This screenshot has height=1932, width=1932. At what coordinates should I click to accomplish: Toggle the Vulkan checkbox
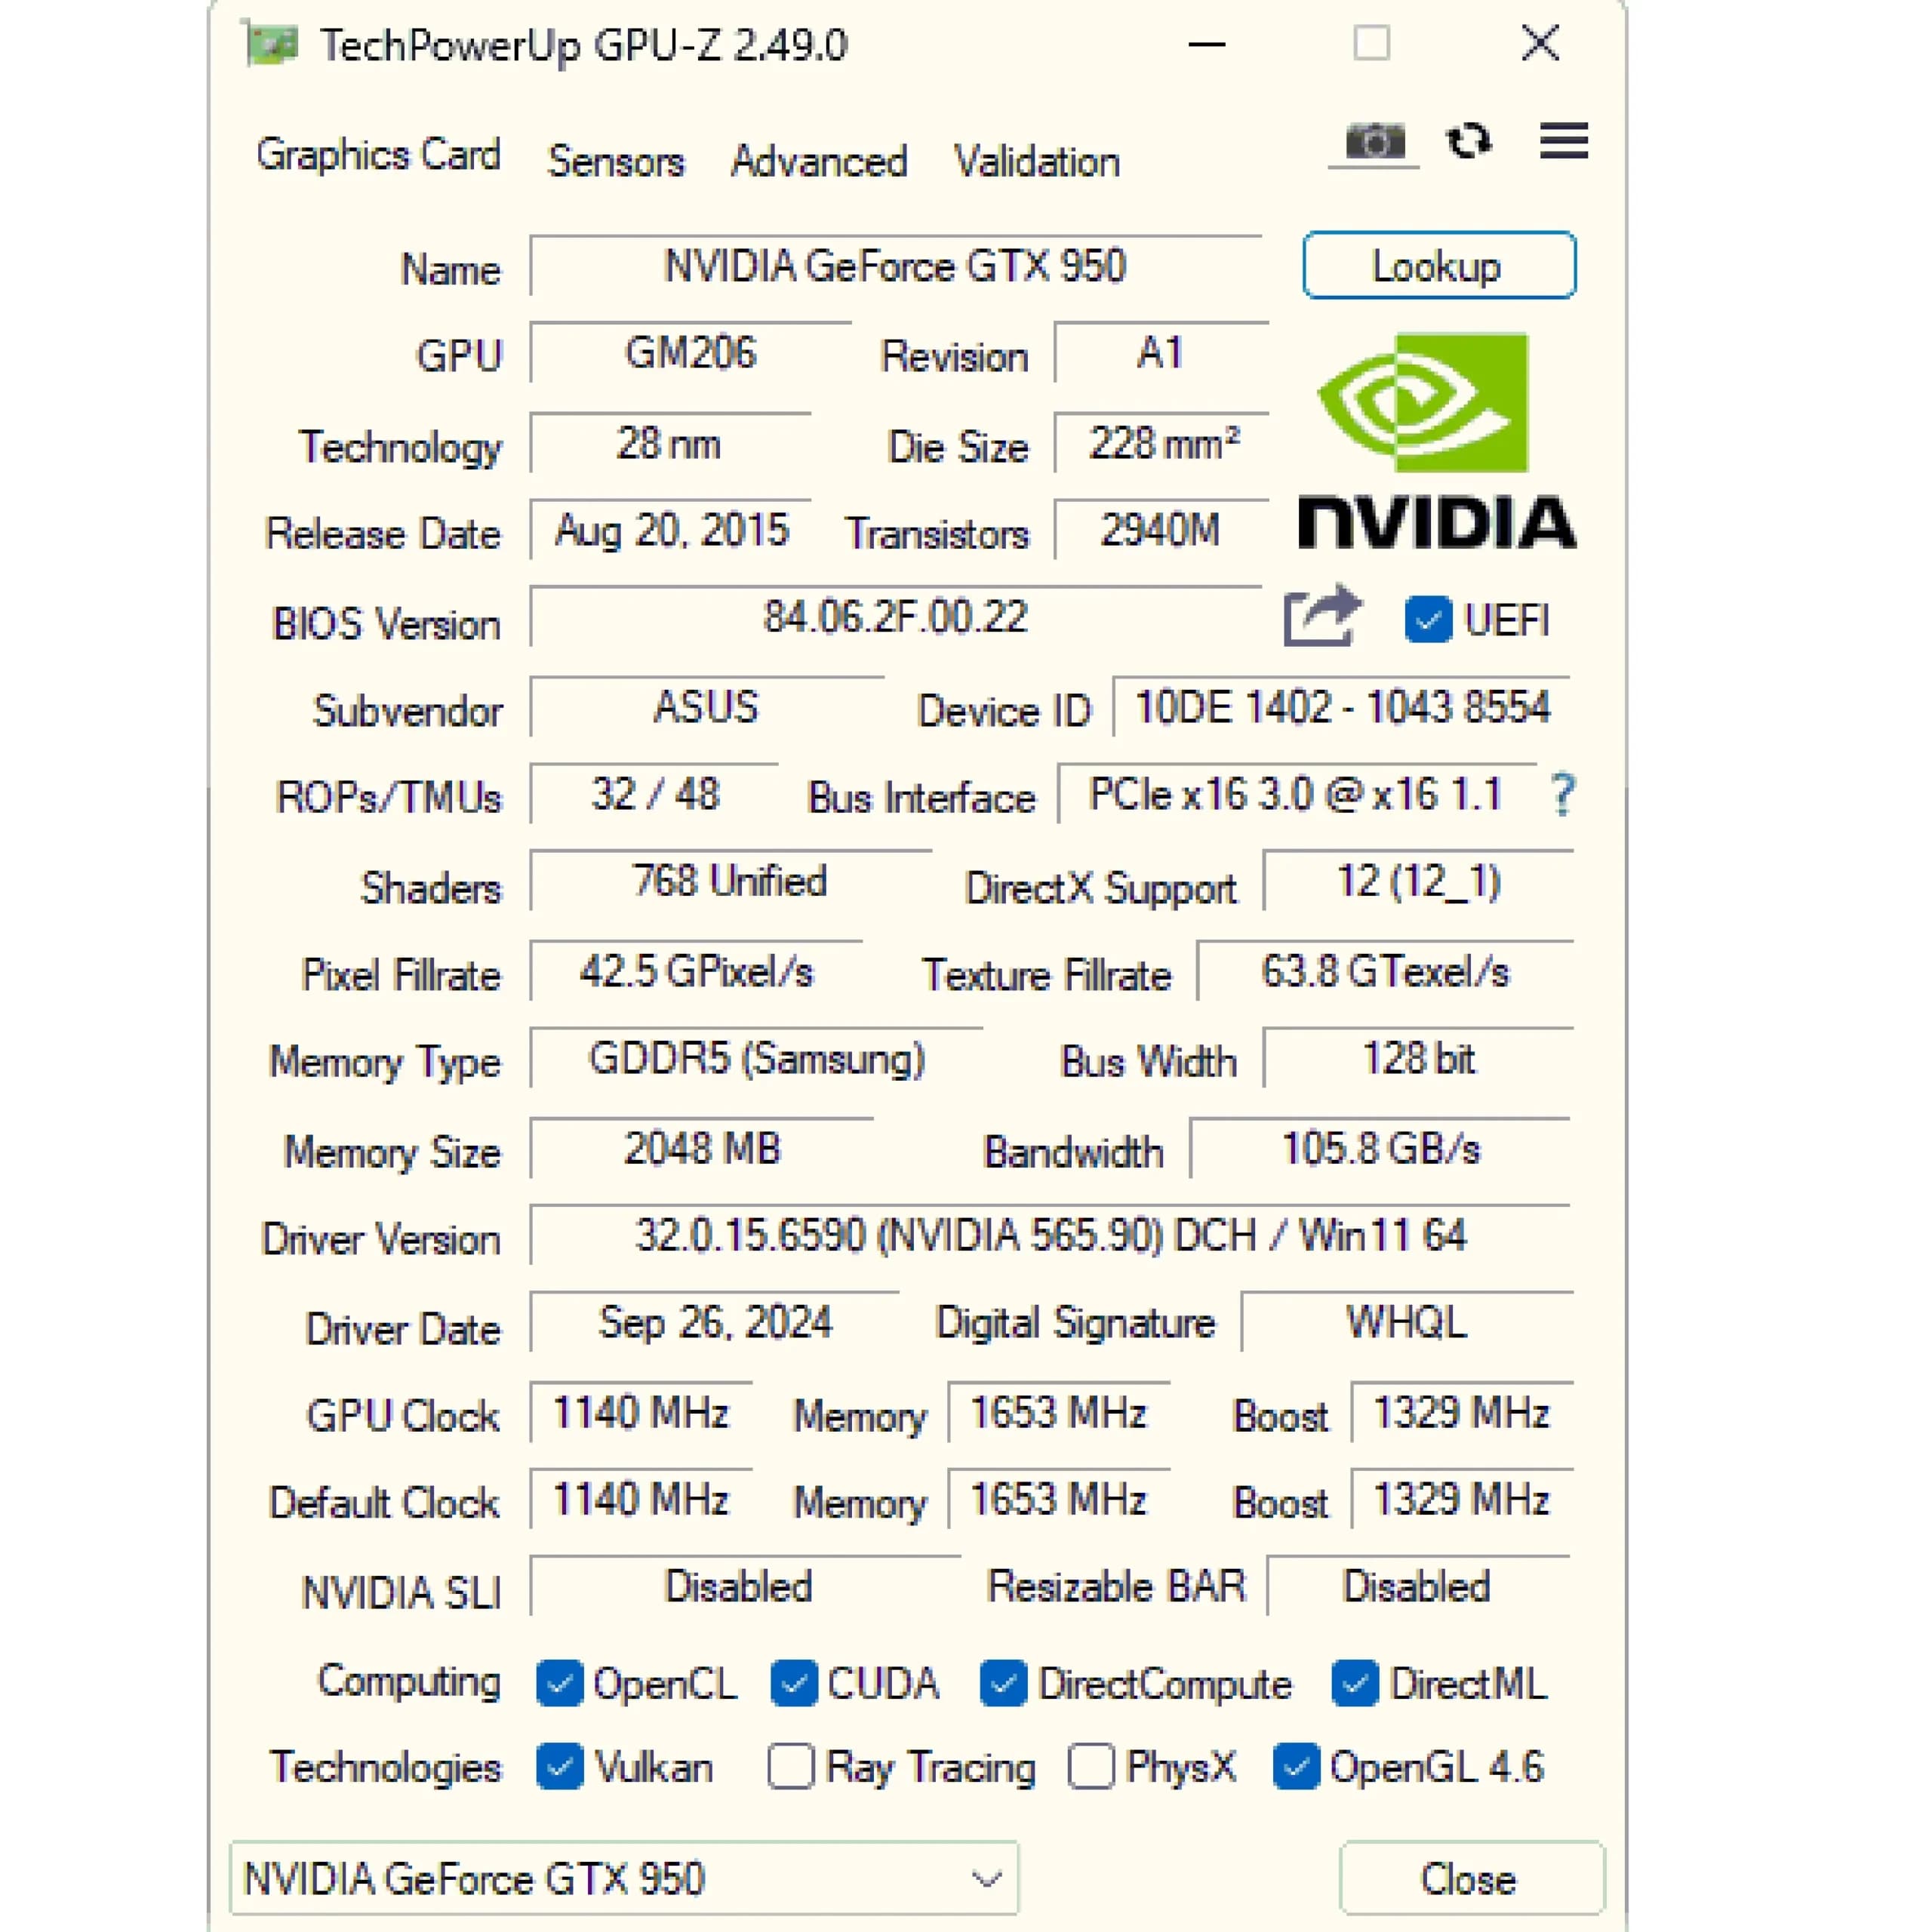coord(559,1767)
